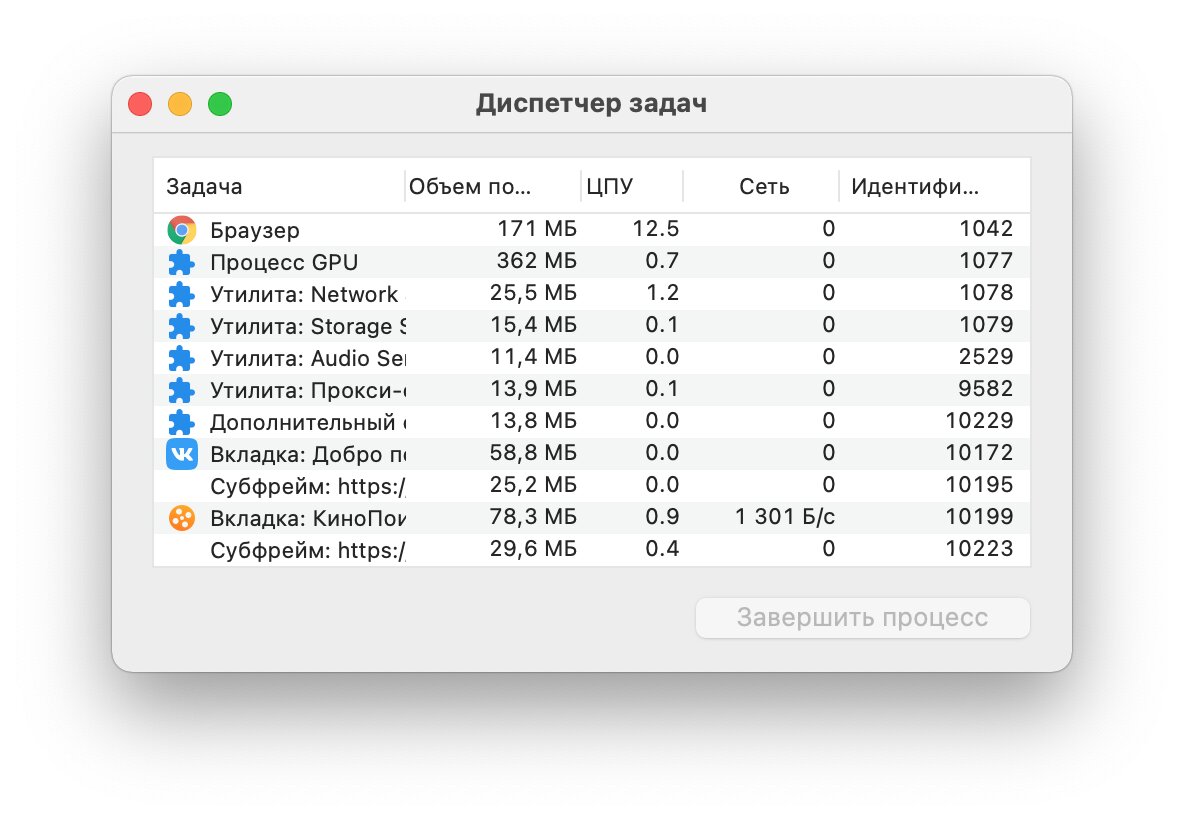Click the VK icon of Вкладка: Добро
This screenshot has width=1184, height=820.
click(x=181, y=454)
